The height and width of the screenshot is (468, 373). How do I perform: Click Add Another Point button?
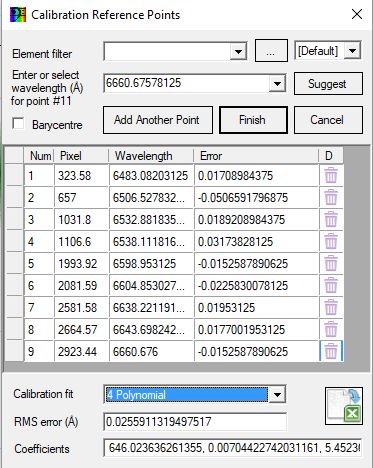[x=158, y=120]
